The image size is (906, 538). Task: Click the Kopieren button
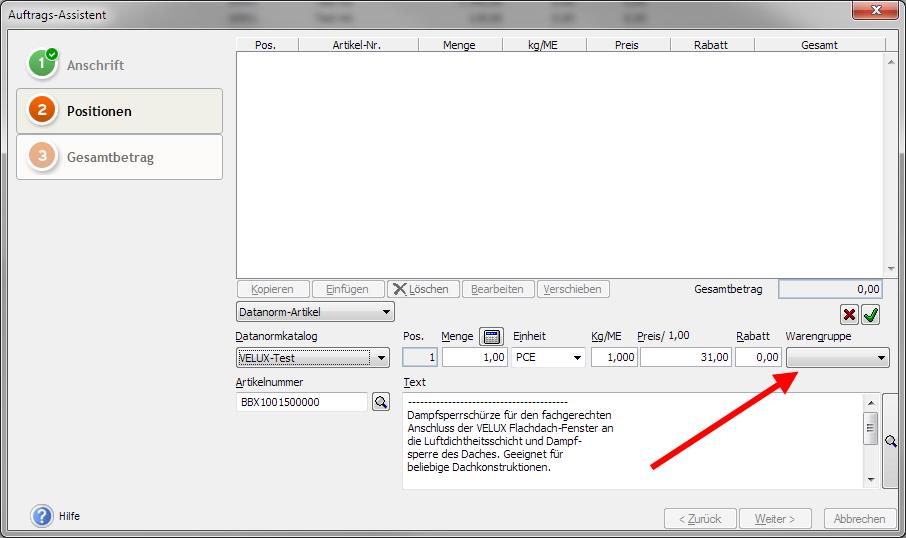273,289
